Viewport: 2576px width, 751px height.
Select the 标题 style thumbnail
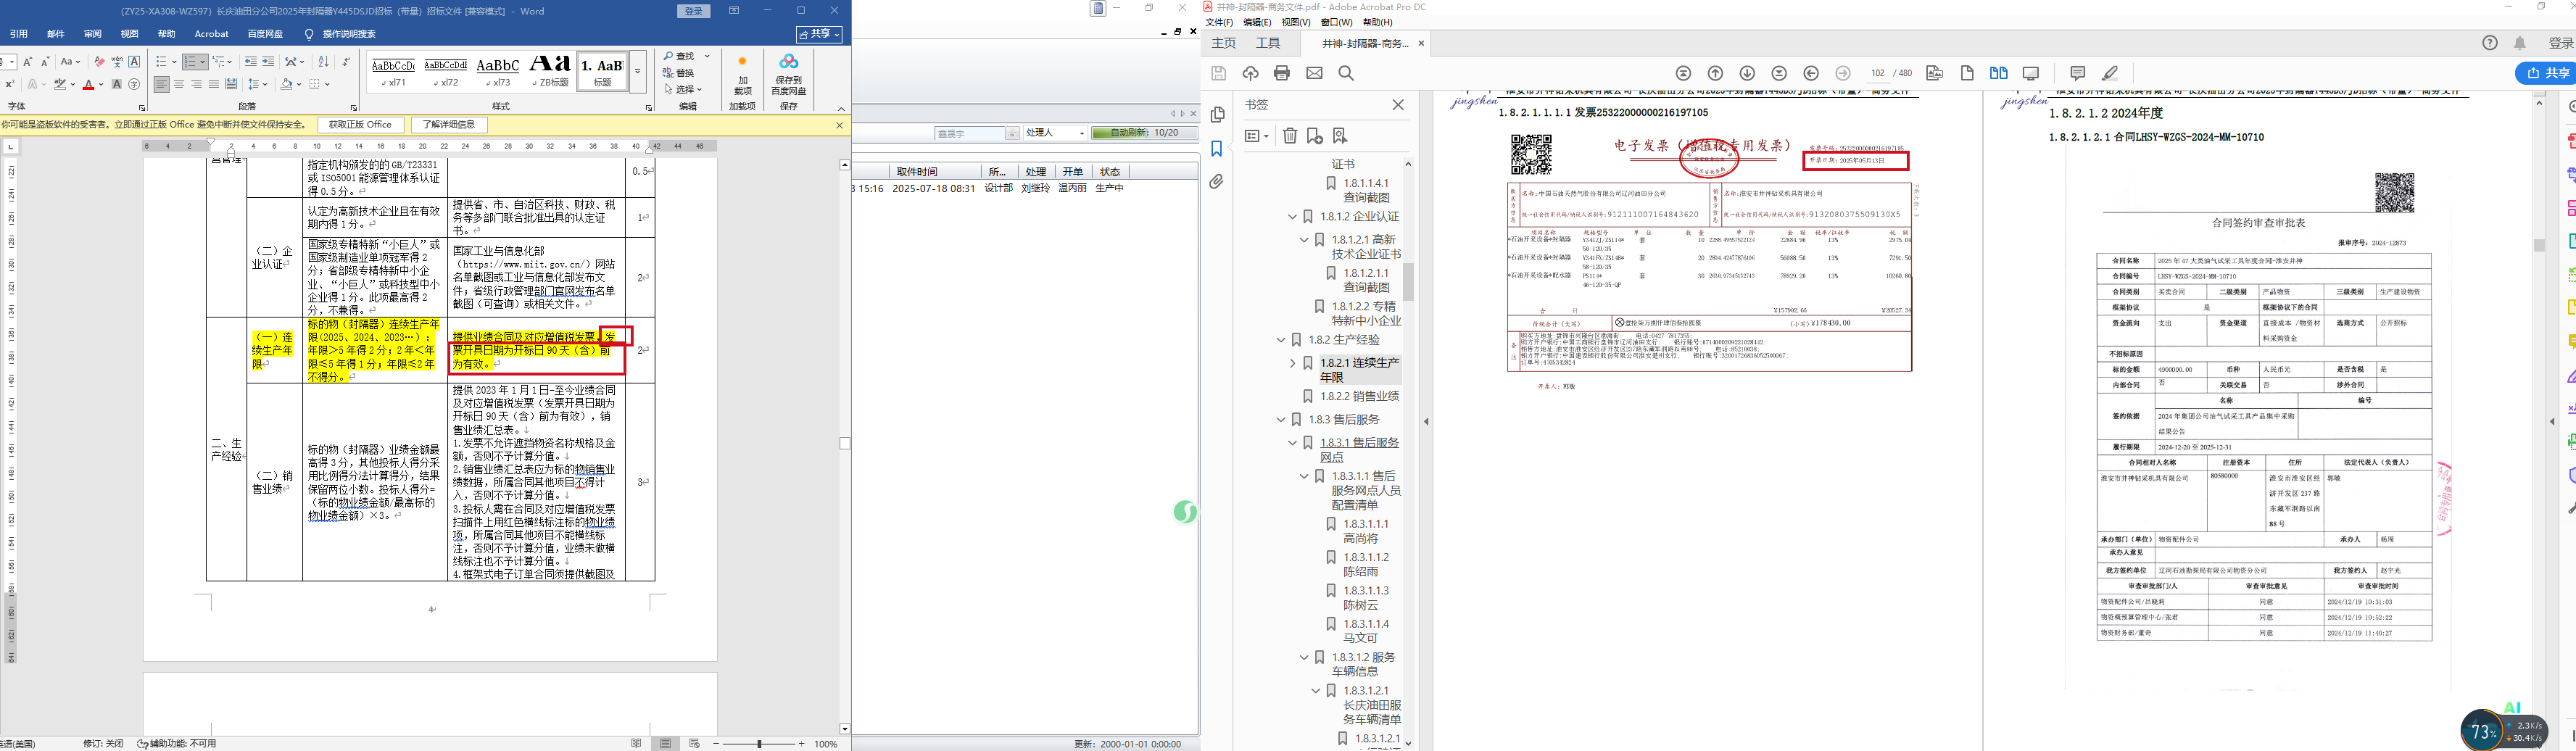[x=603, y=72]
